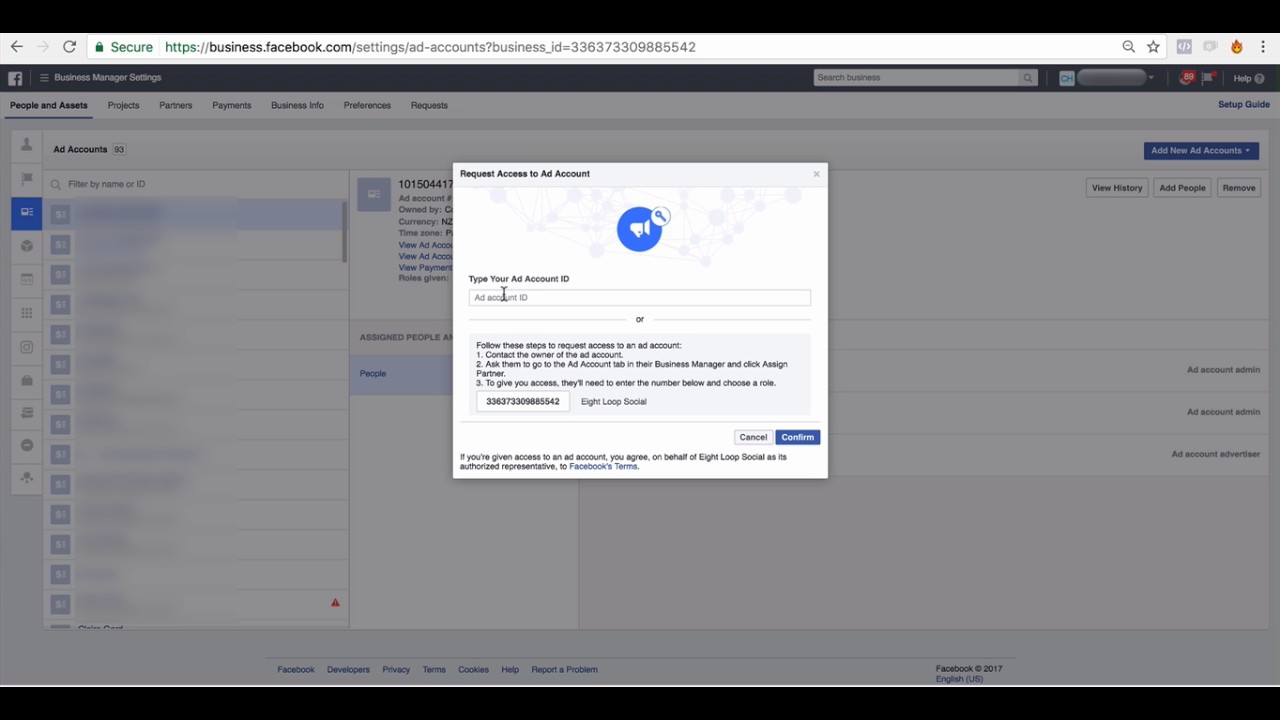Image resolution: width=1280 pixels, height=720 pixels.
Task: Open Facebook's Terms link in dialog
Action: pos(603,466)
